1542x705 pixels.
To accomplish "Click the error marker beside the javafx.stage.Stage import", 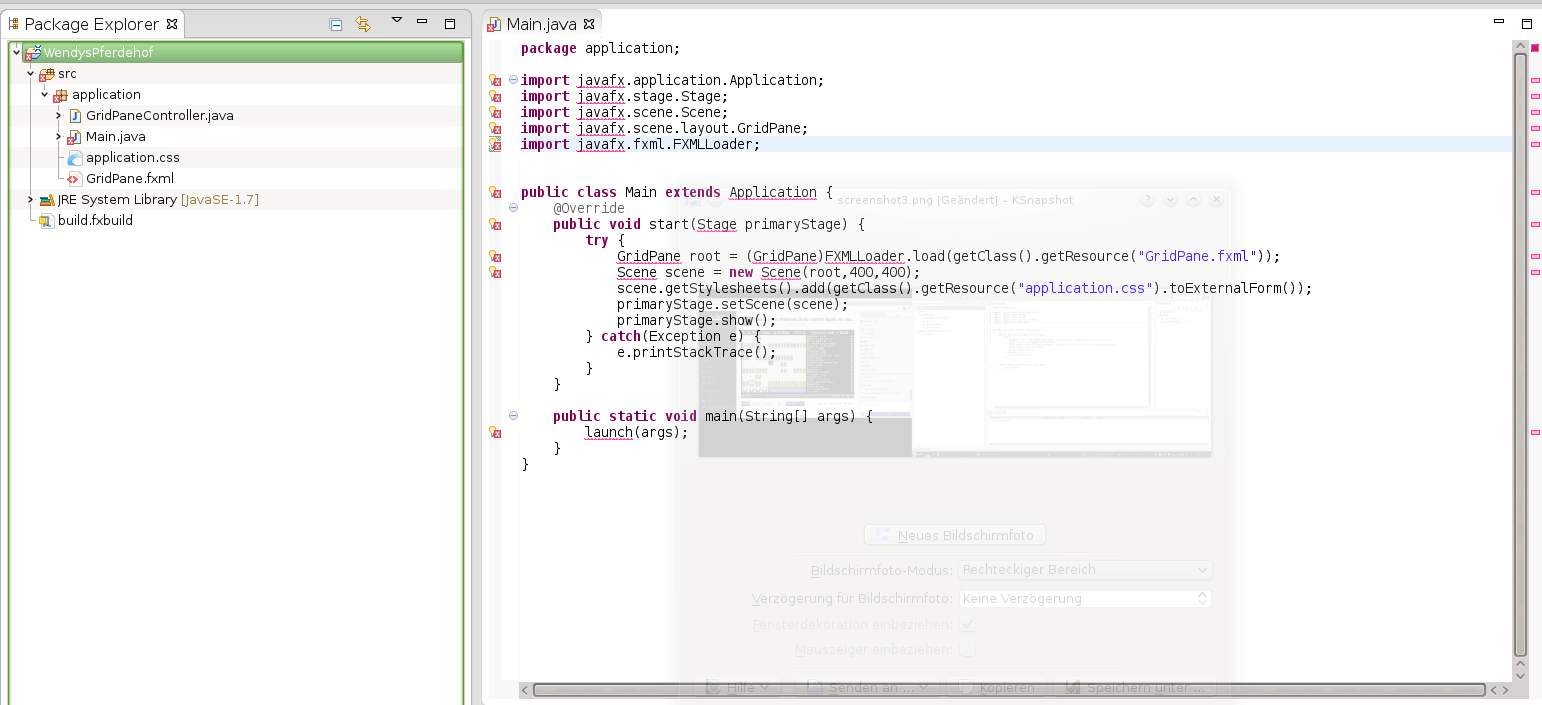I will point(494,96).
